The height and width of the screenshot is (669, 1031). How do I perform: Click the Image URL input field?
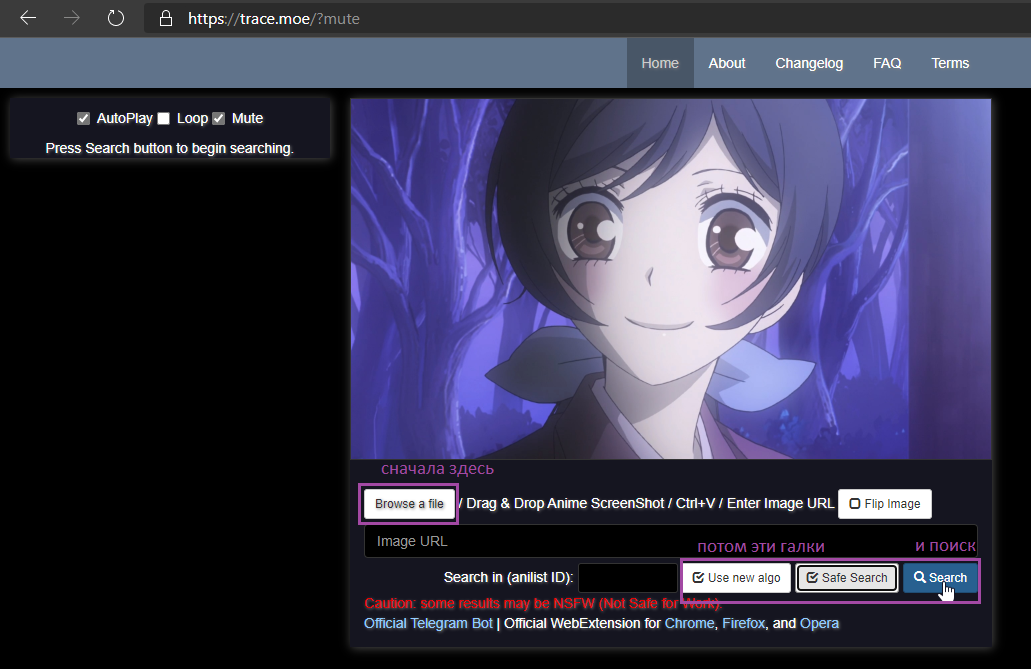click(x=671, y=541)
